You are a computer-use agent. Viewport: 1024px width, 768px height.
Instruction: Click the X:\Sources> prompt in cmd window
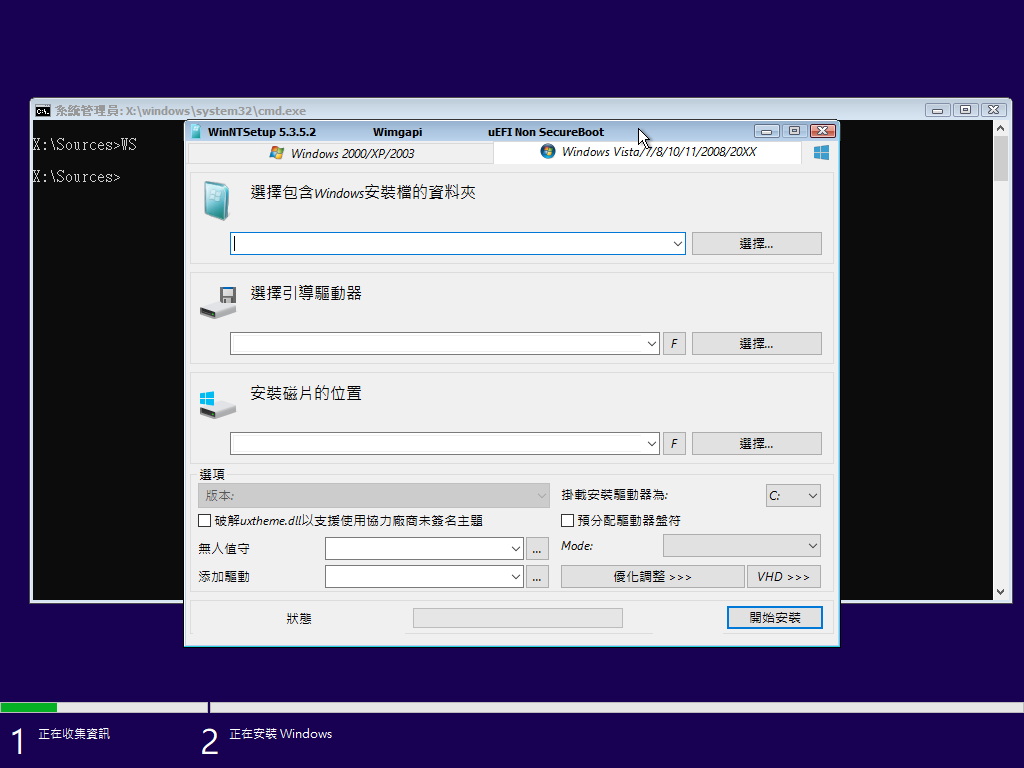pyautogui.click(x=77, y=177)
